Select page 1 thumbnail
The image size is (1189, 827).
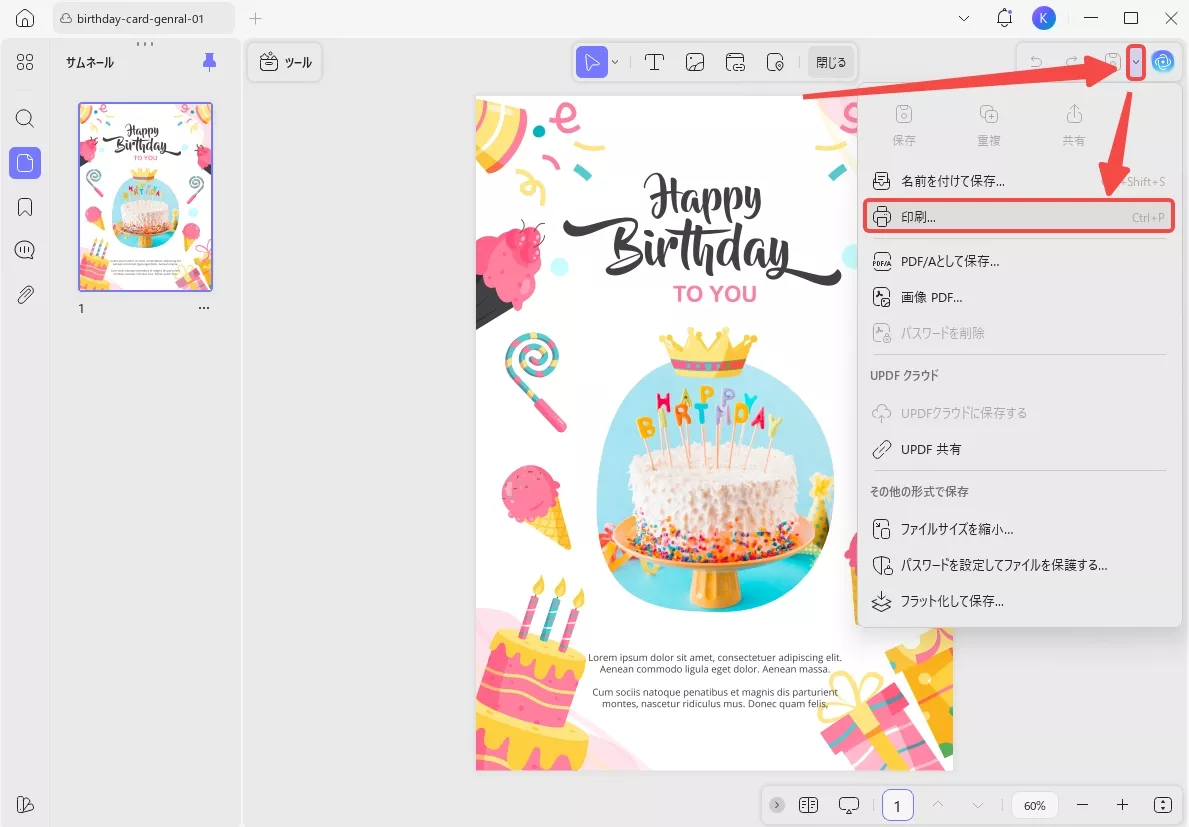(x=146, y=197)
